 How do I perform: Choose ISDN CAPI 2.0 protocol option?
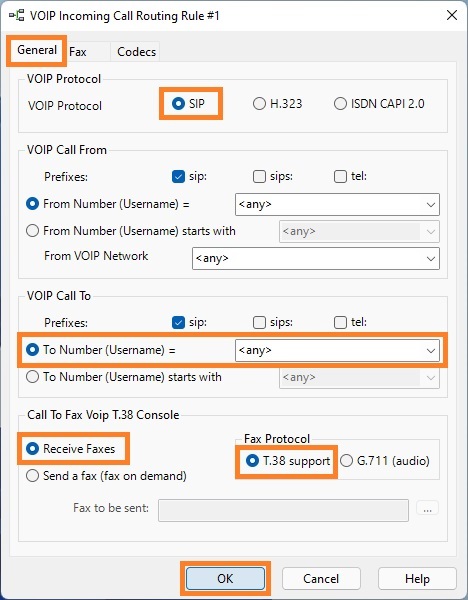click(379, 103)
